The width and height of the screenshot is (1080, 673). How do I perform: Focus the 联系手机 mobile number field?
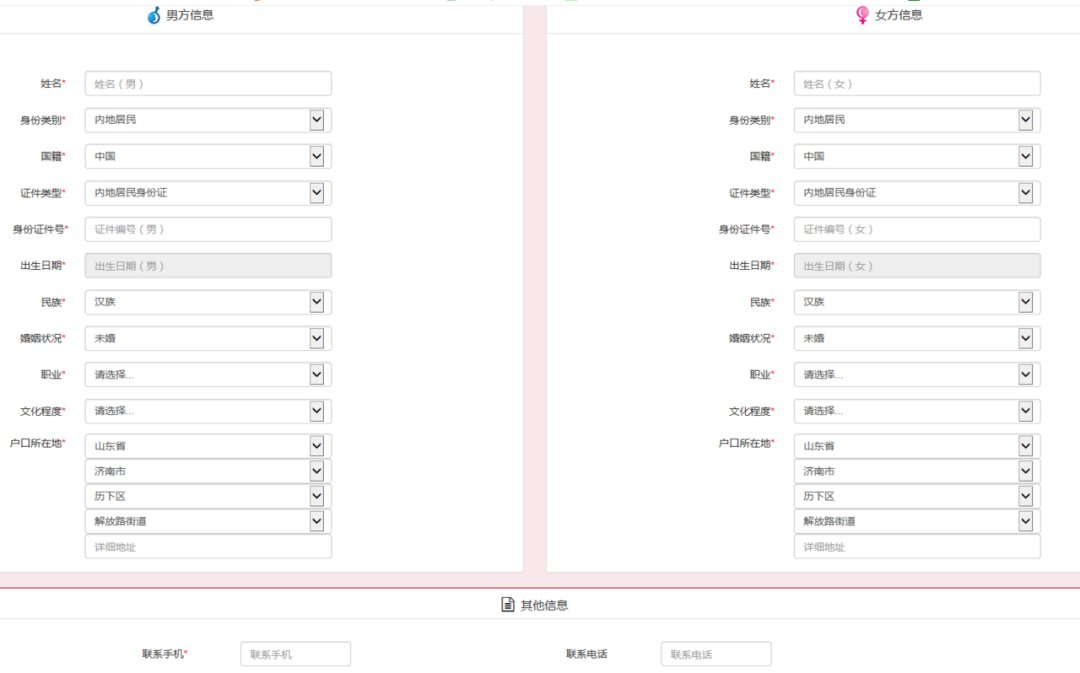(295, 654)
